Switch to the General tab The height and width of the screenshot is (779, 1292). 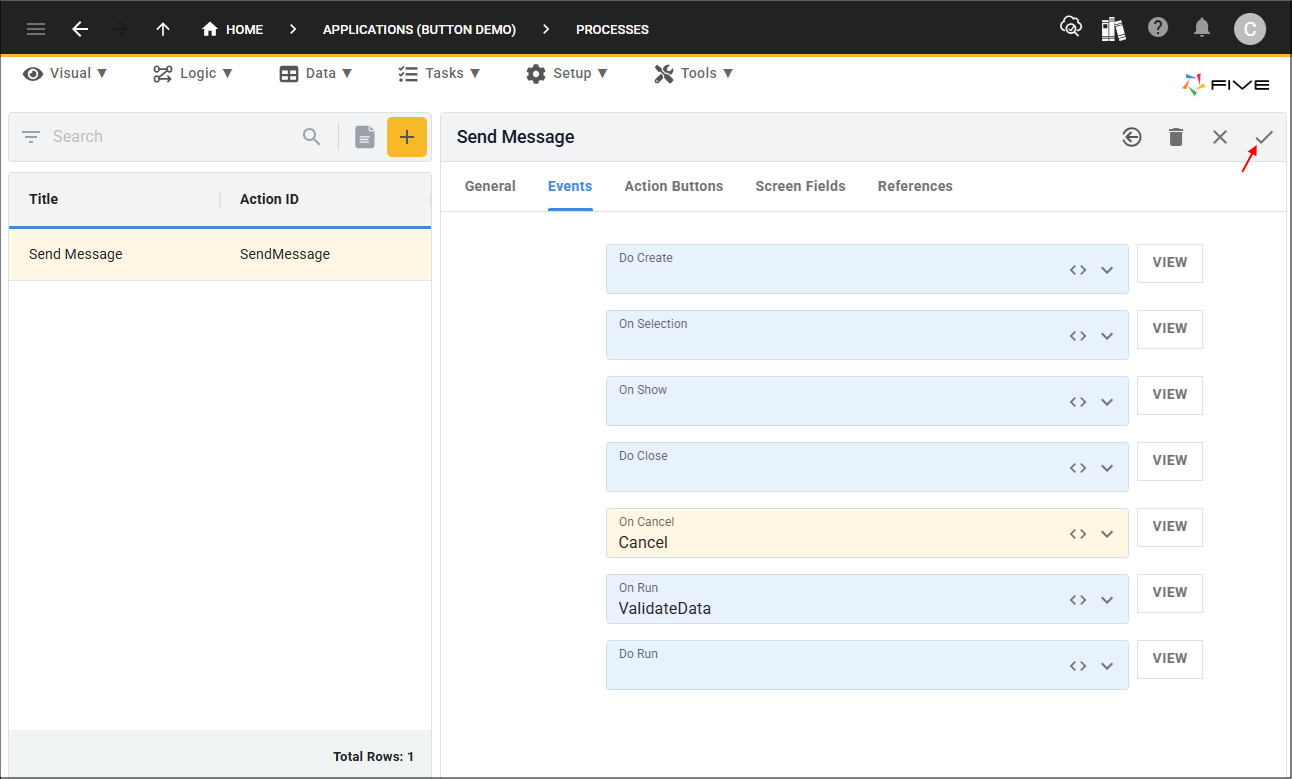(490, 186)
